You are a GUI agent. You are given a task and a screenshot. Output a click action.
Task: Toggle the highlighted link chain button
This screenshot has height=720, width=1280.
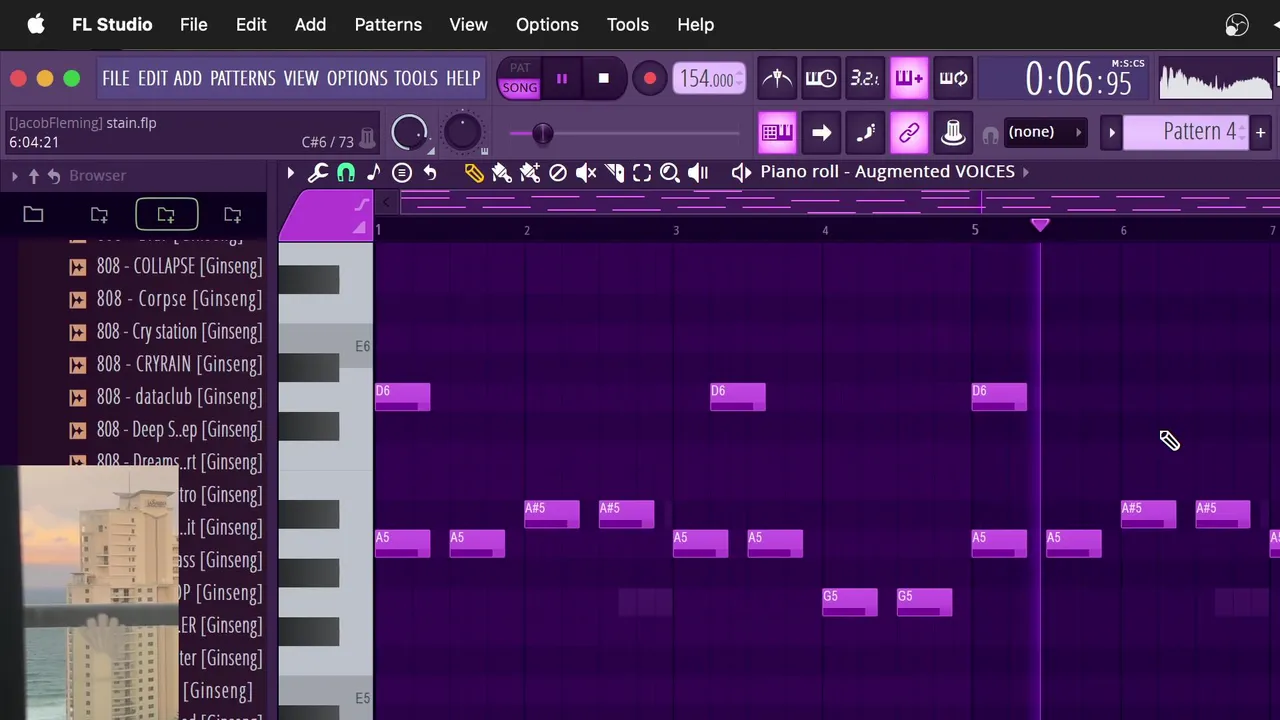pyautogui.click(x=909, y=132)
